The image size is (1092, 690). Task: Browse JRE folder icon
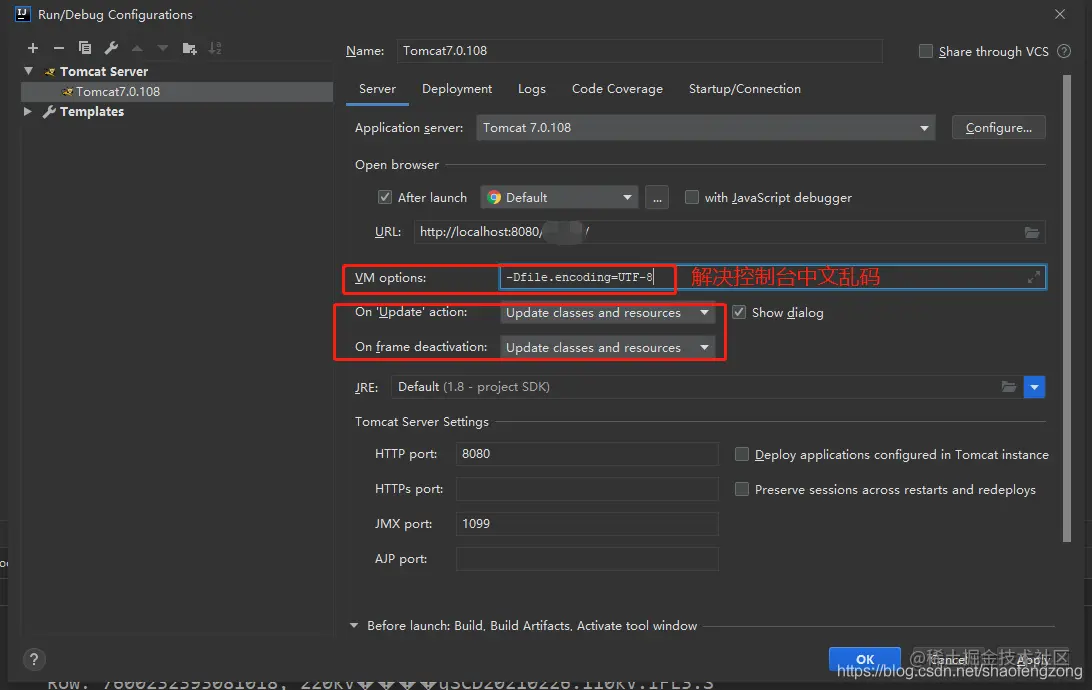click(1008, 386)
